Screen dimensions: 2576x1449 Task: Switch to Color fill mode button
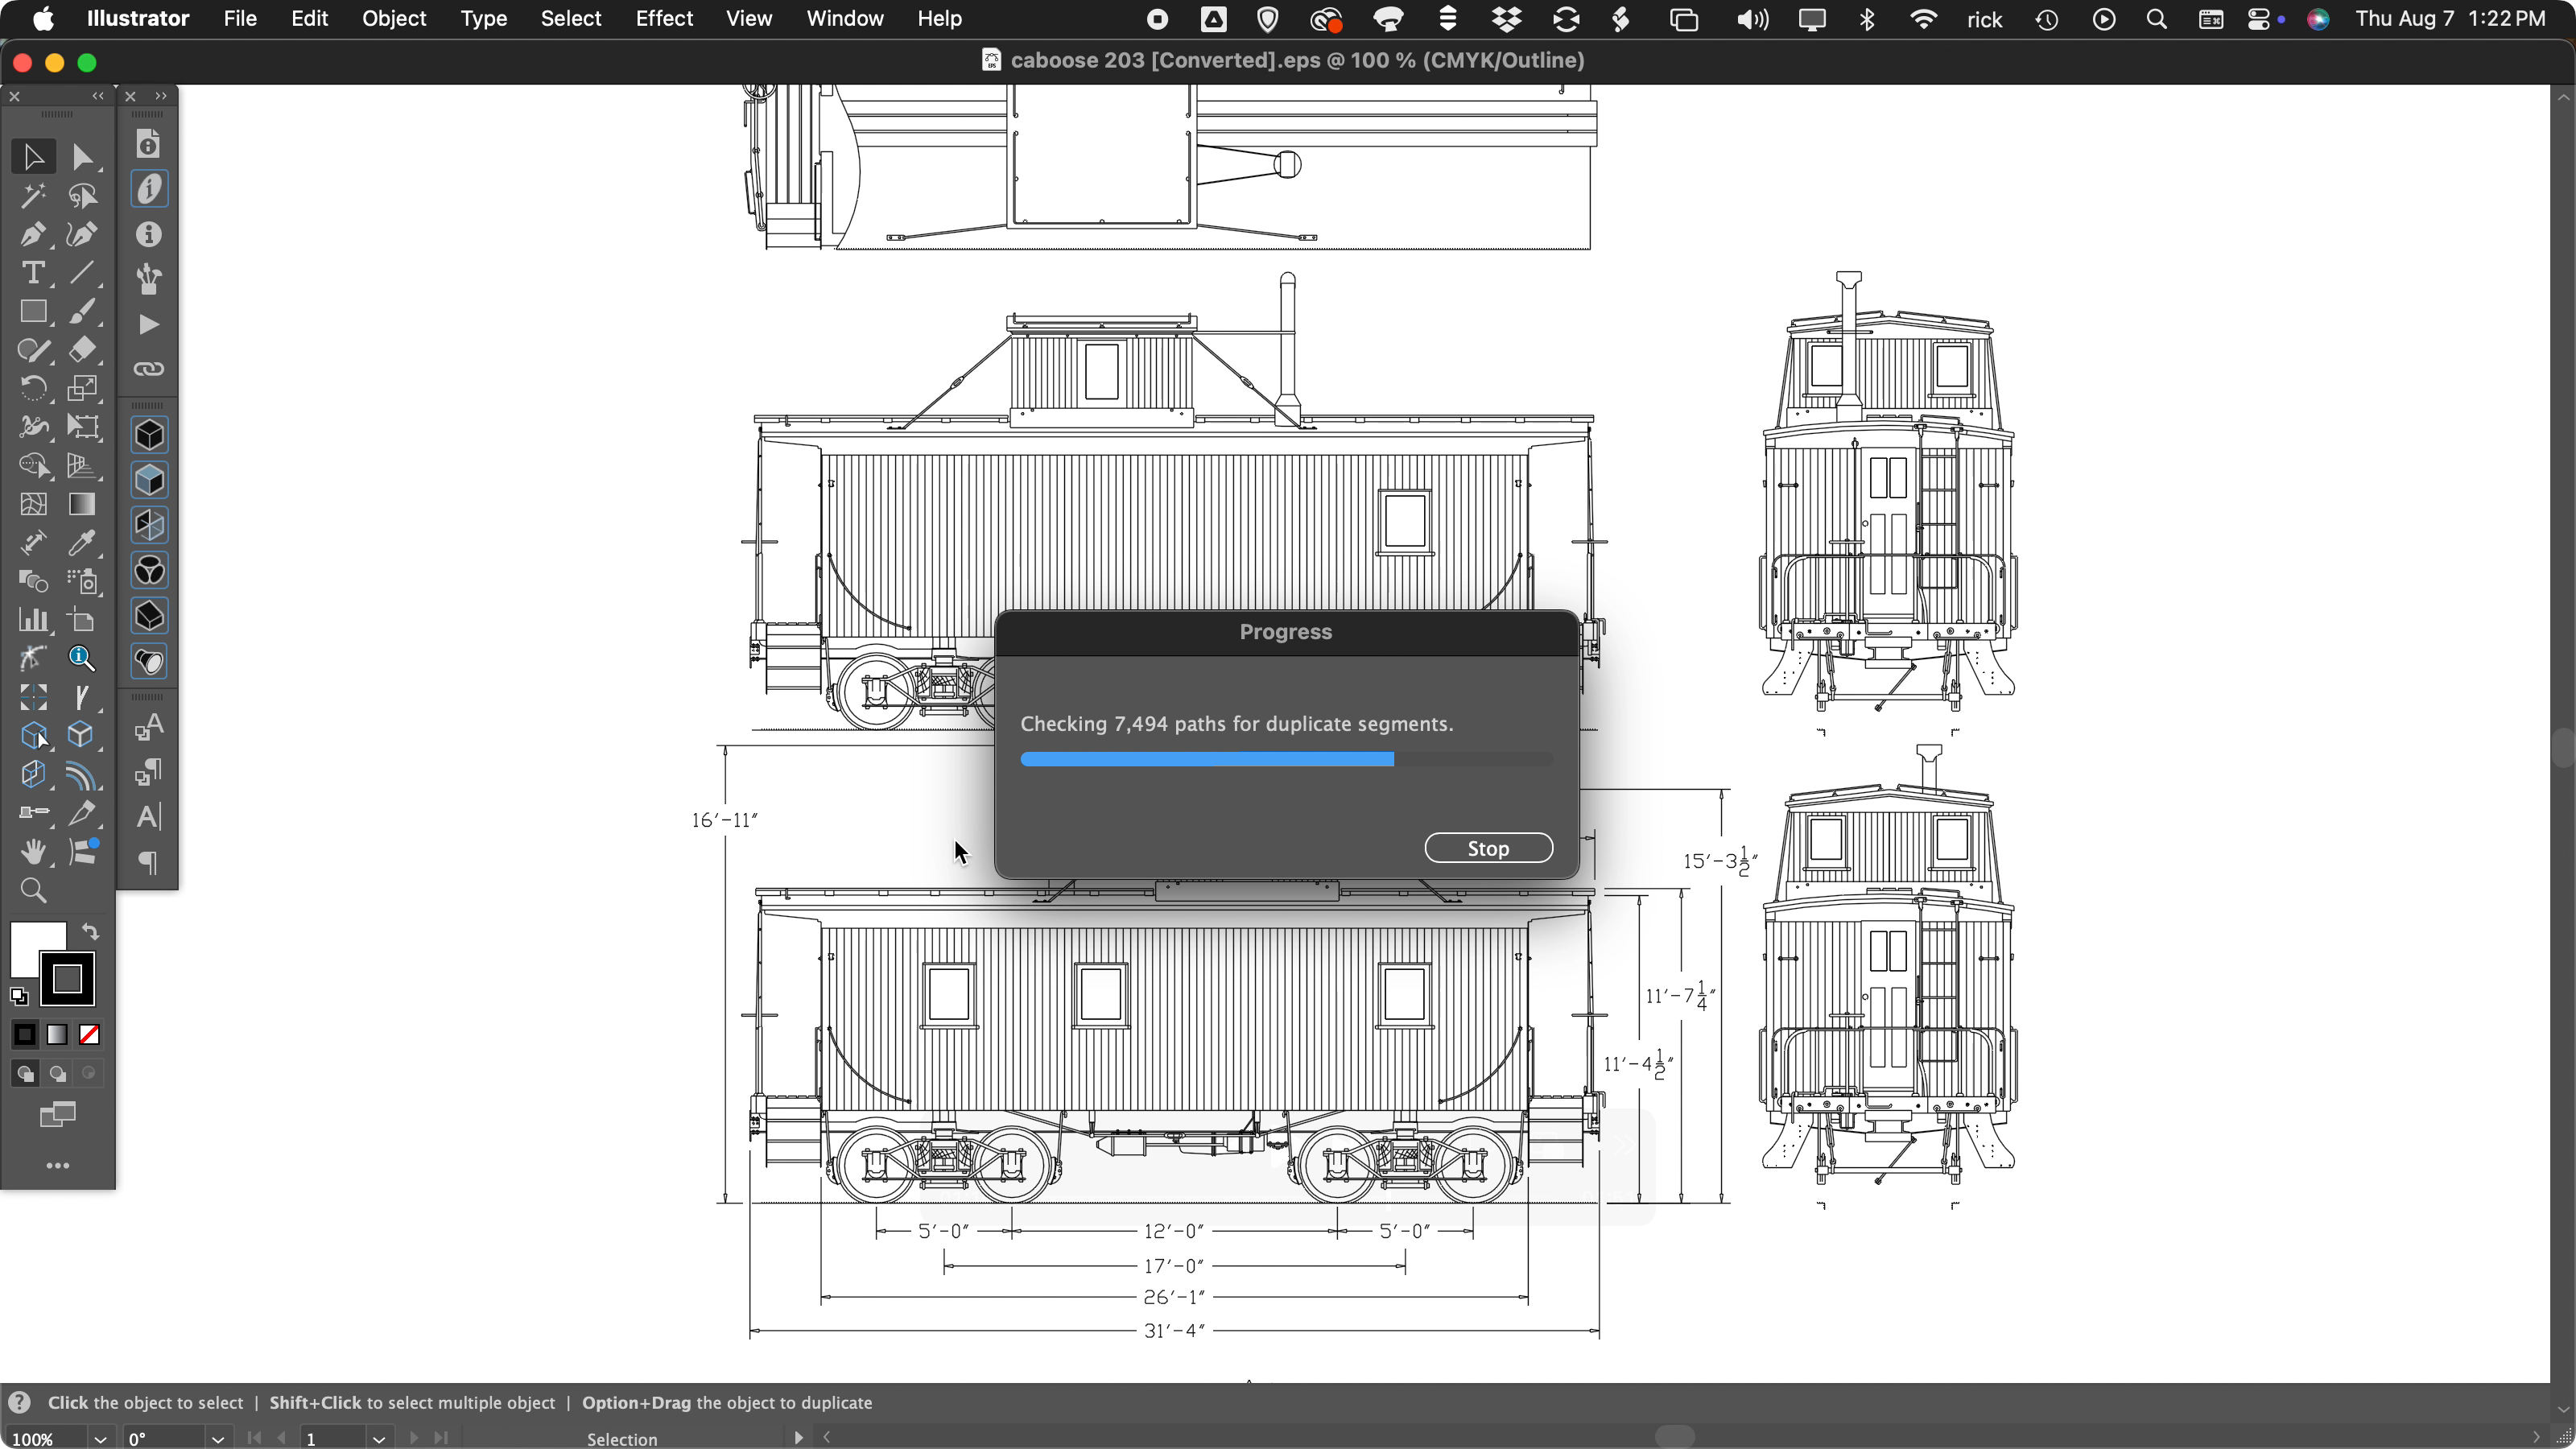coord(25,1035)
